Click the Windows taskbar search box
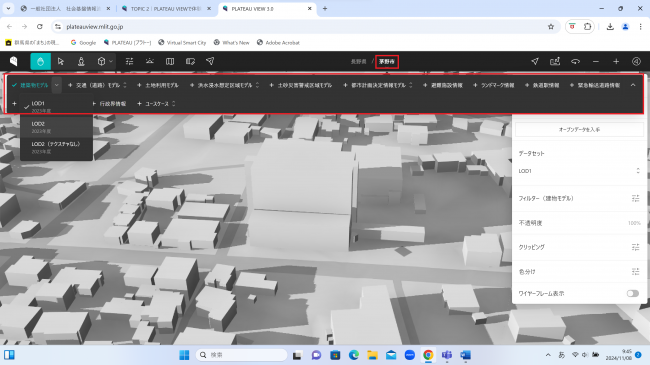Image resolution: width=650 pixels, height=365 pixels. click(x=241, y=355)
